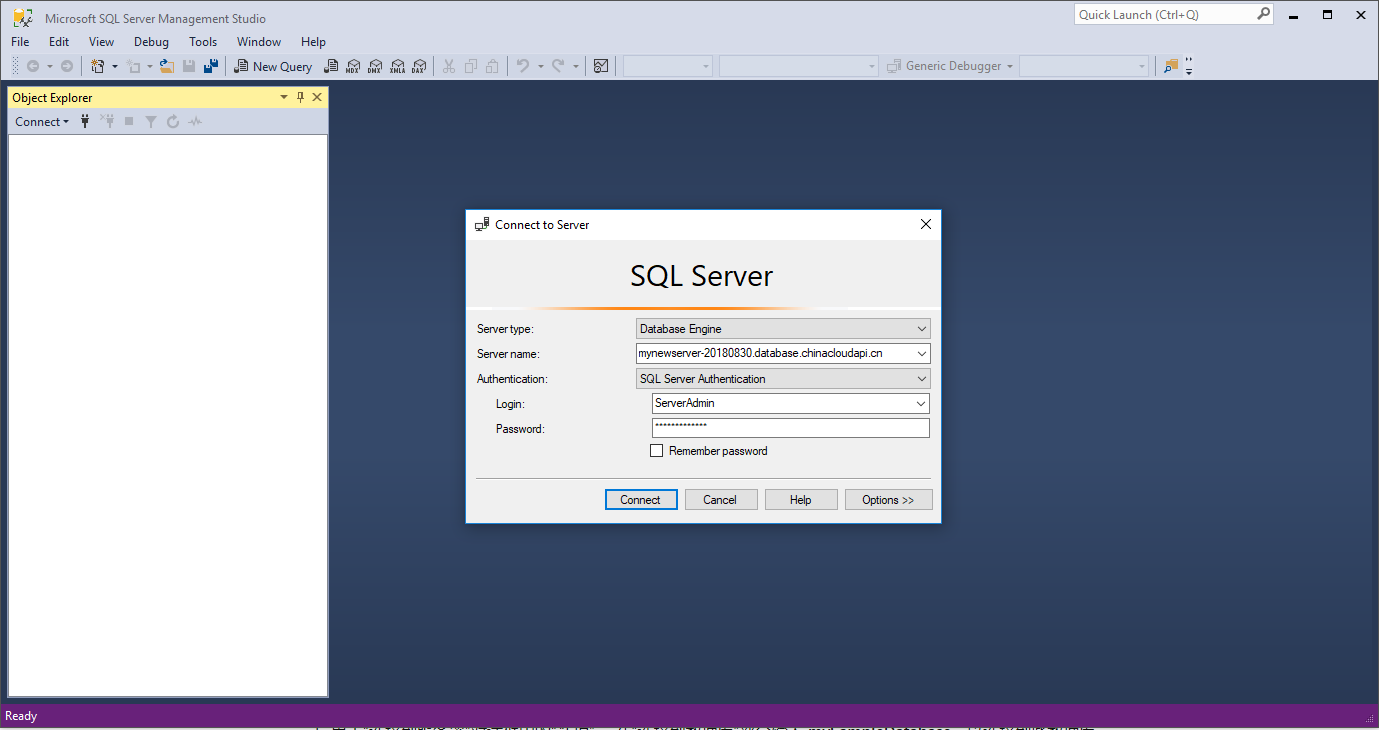This screenshot has width=1379, height=730.
Task: Open the Login dropdown arrow
Action: click(921, 404)
